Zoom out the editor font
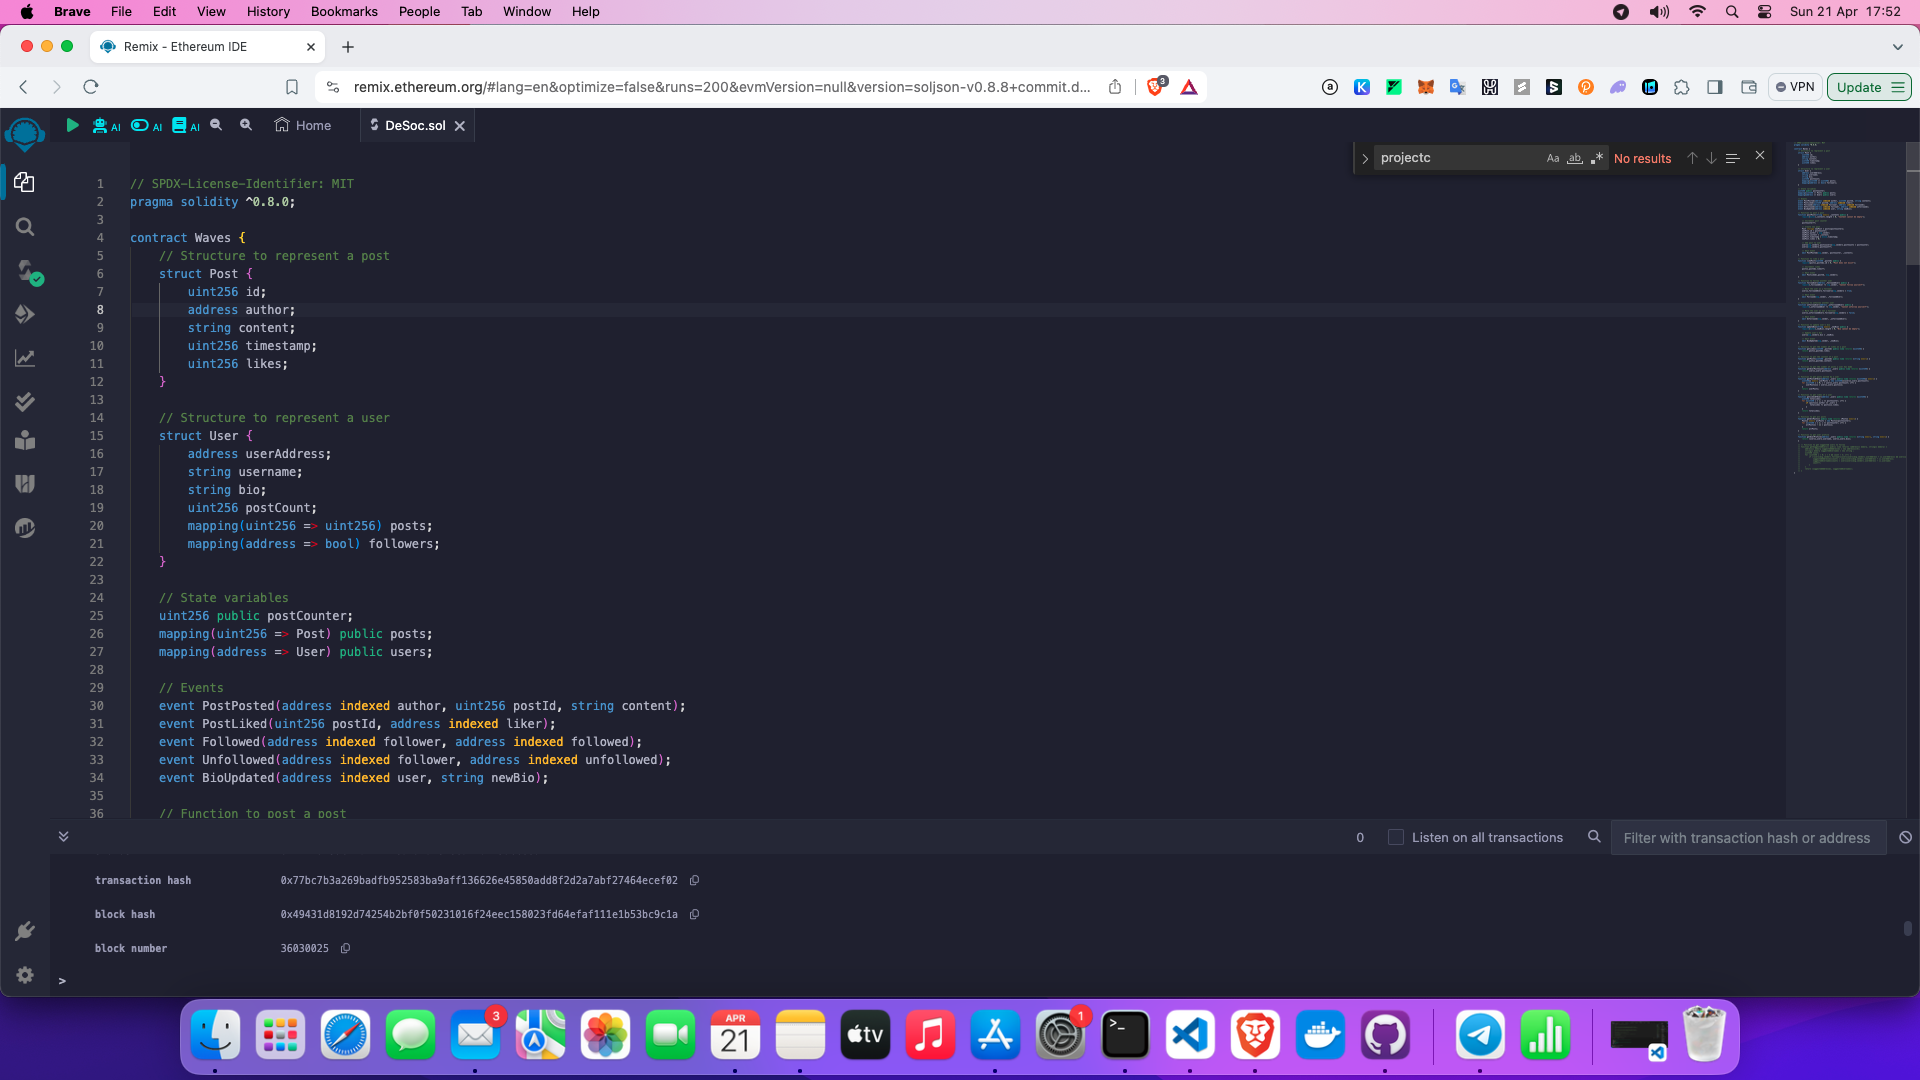1920x1080 pixels. click(x=216, y=125)
